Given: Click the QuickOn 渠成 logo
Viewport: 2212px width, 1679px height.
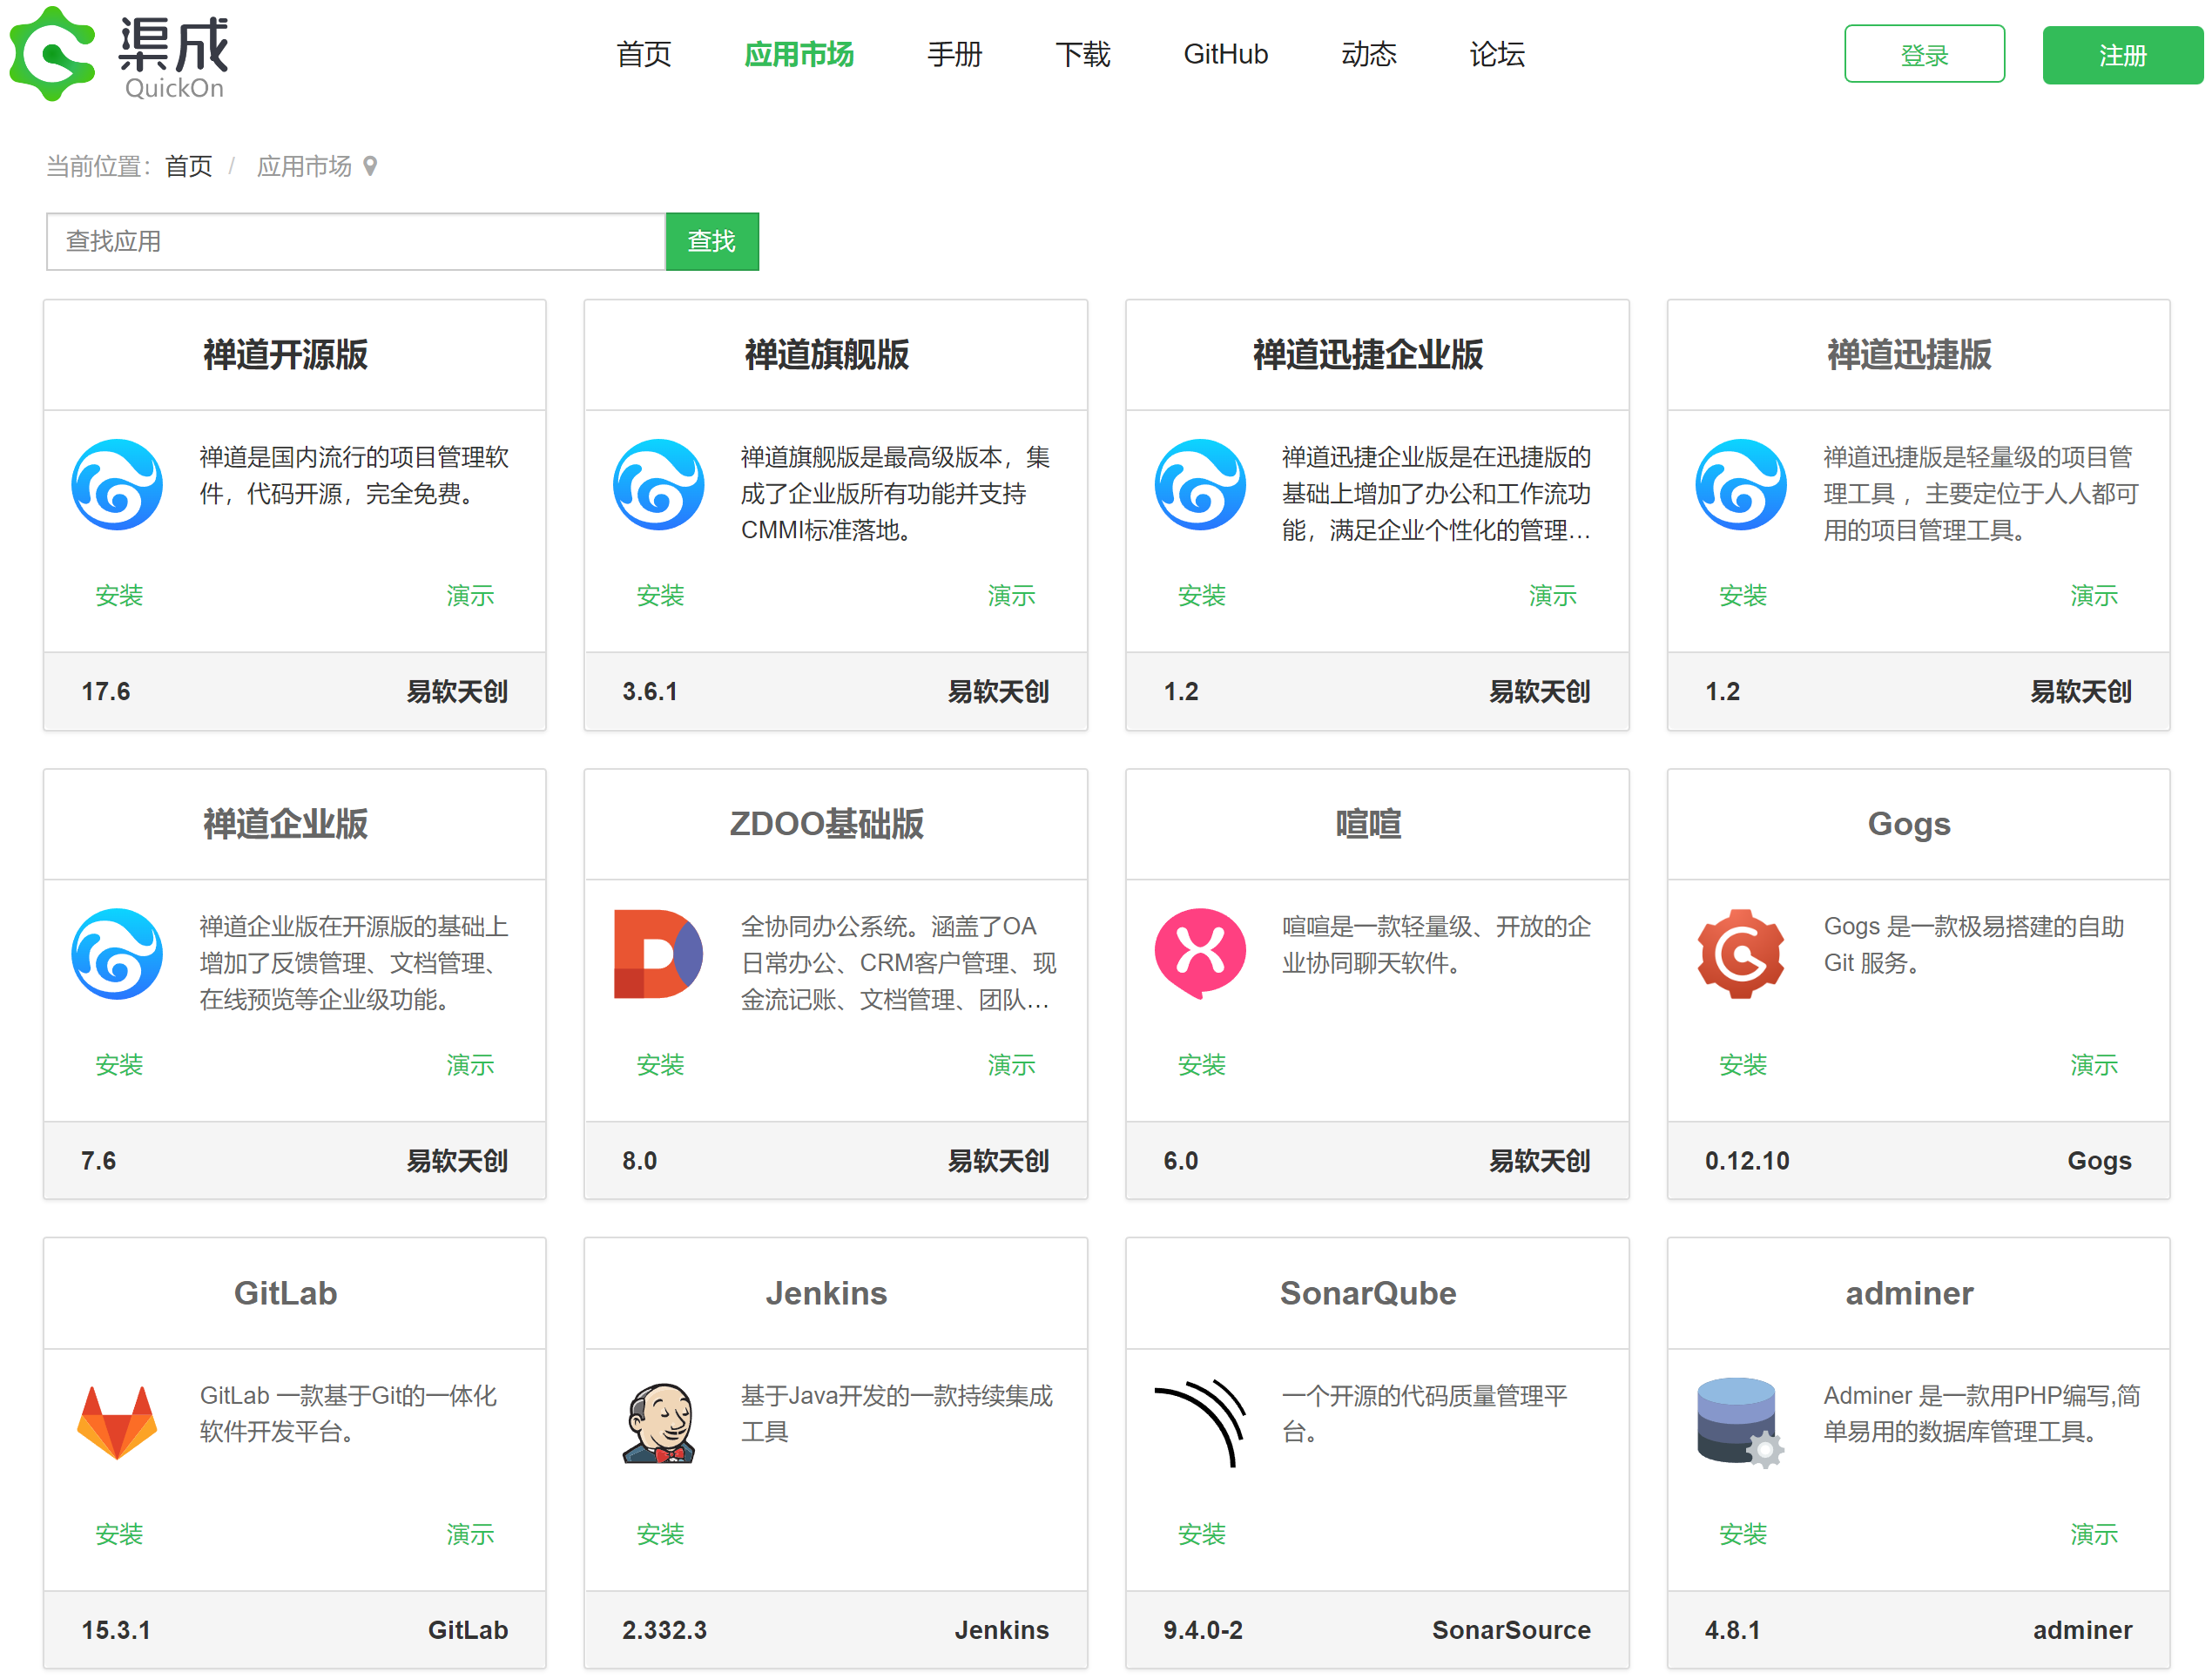Looking at the screenshot, I should pos(119,54).
